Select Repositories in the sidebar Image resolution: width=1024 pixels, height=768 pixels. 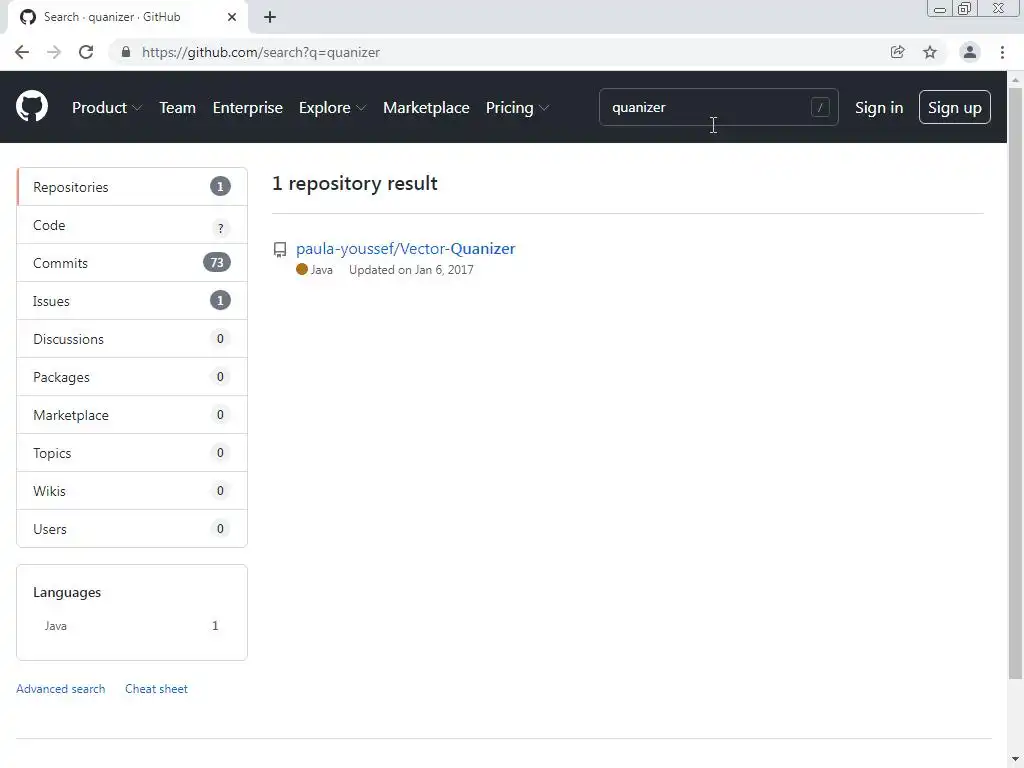click(x=132, y=187)
